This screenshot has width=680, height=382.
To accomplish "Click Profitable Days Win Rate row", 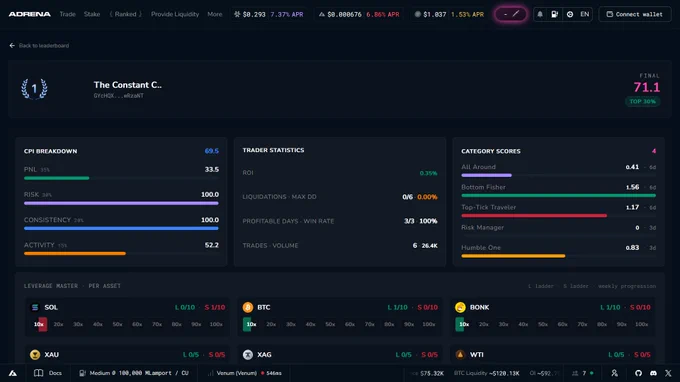I will point(340,221).
